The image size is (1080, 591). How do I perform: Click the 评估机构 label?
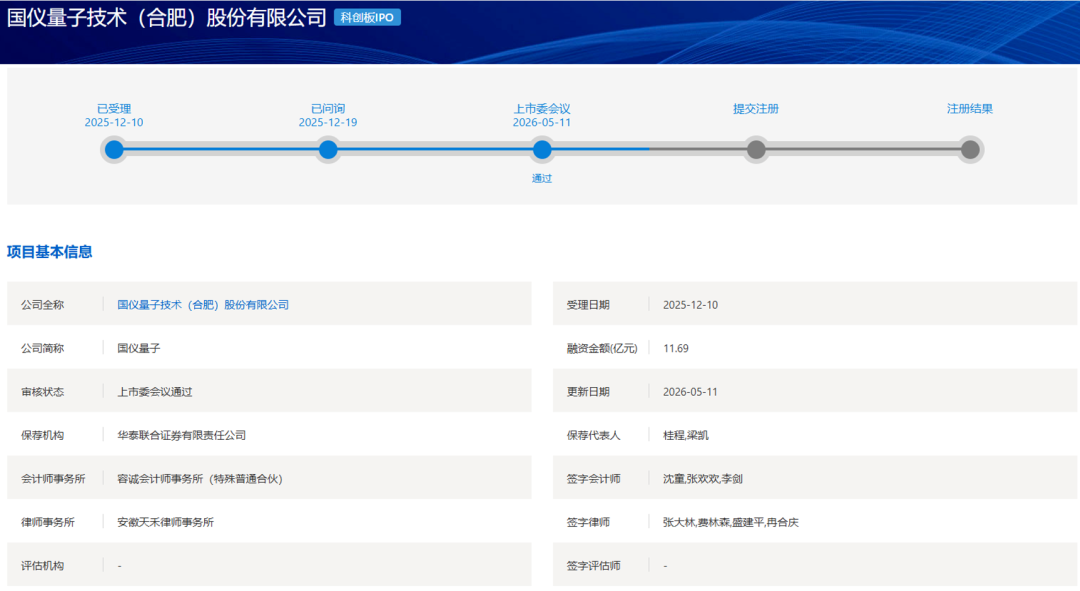(x=43, y=566)
